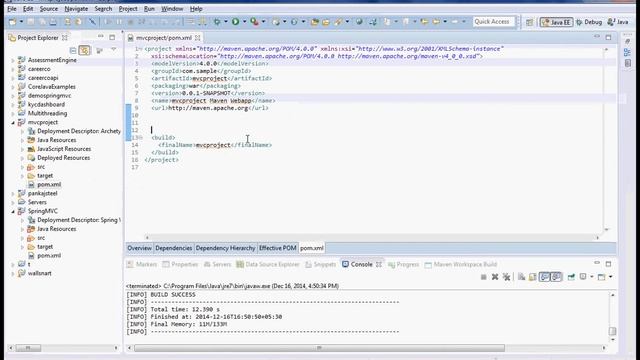Image resolution: width=640 pixels, height=360 pixels.
Task: Switch to the Overview tab
Action: coord(139,248)
